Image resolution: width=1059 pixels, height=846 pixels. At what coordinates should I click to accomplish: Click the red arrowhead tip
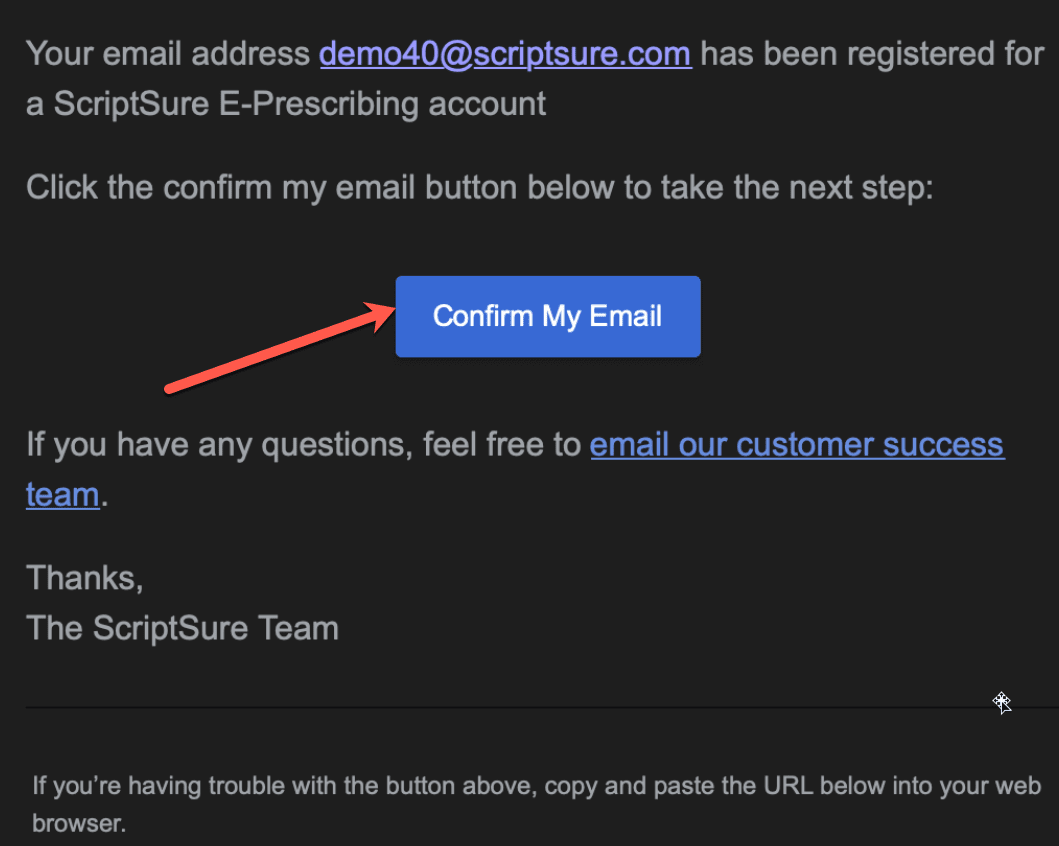[393, 307]
